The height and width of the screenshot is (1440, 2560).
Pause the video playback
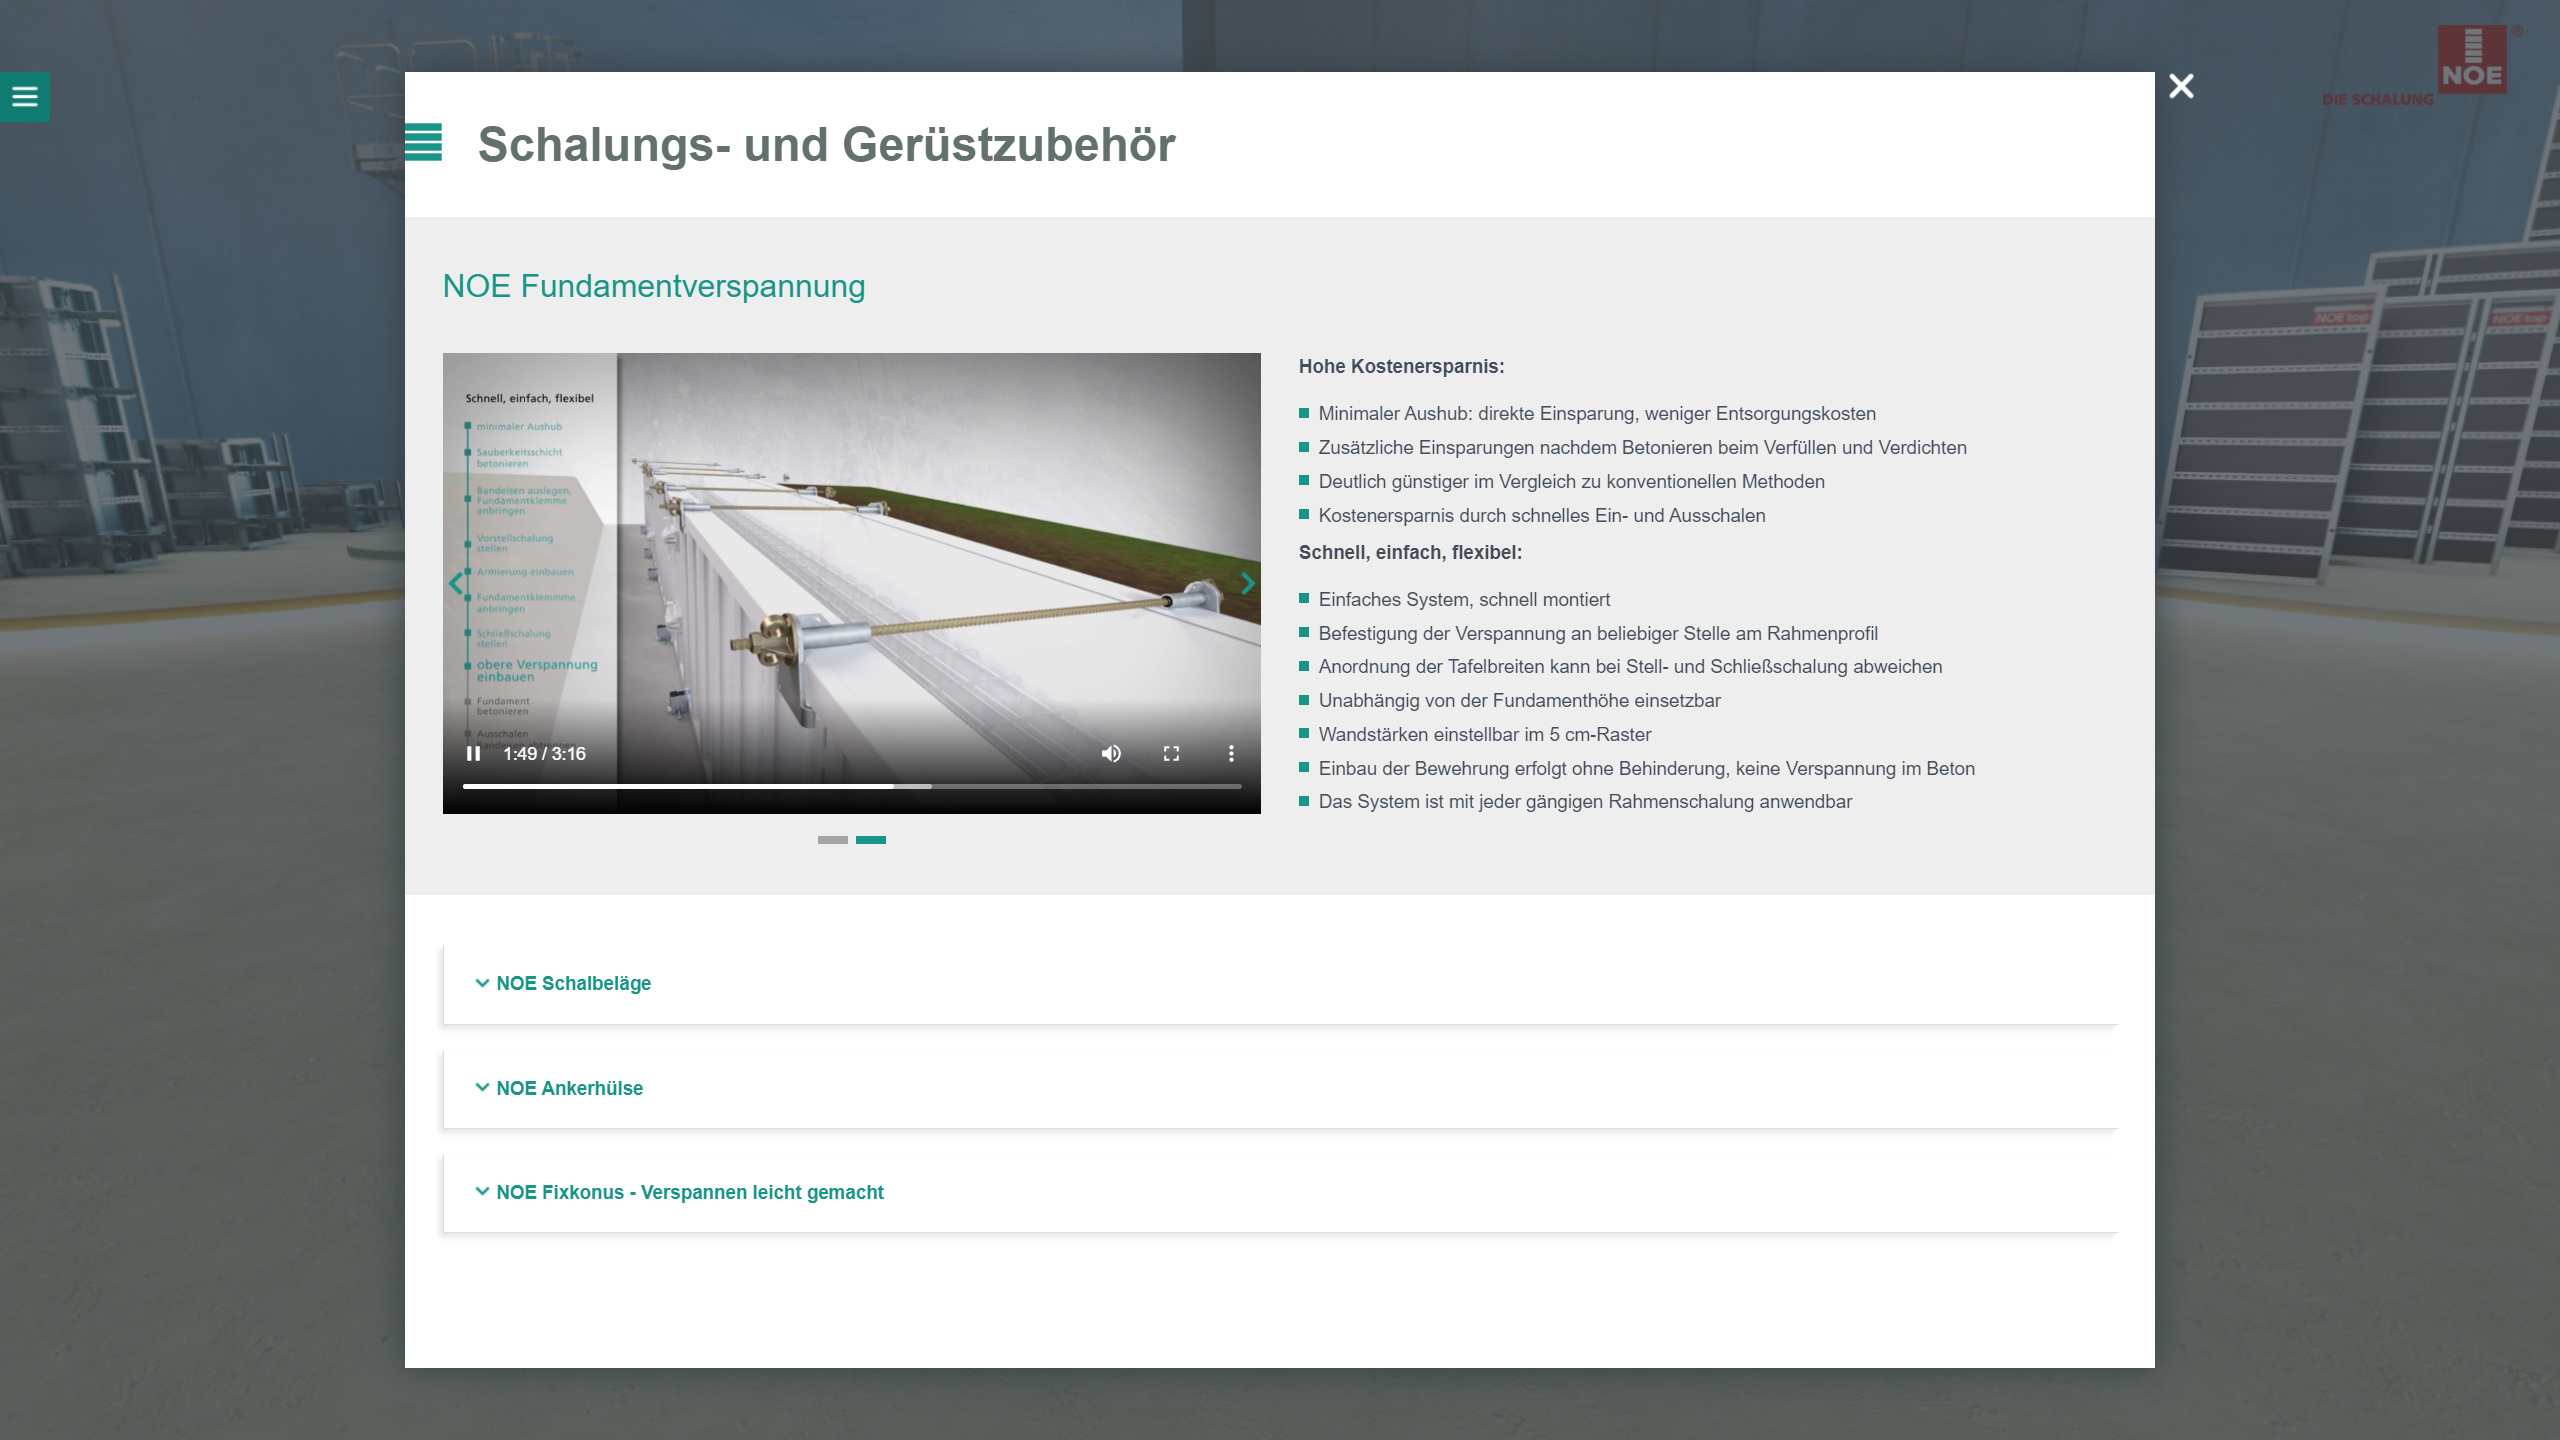473,753
